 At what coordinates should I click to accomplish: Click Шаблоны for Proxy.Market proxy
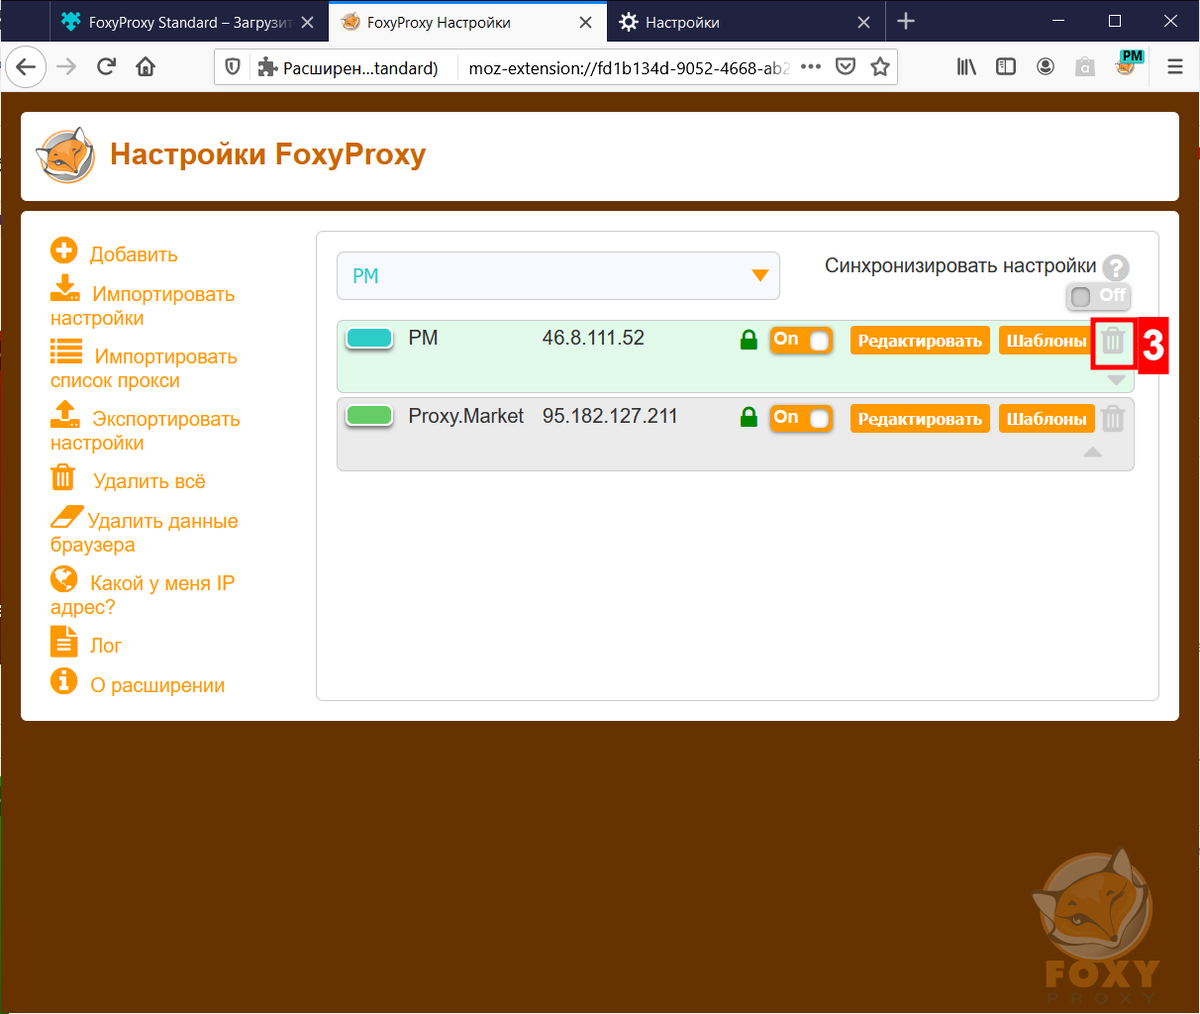click(x=1046, y=419)
